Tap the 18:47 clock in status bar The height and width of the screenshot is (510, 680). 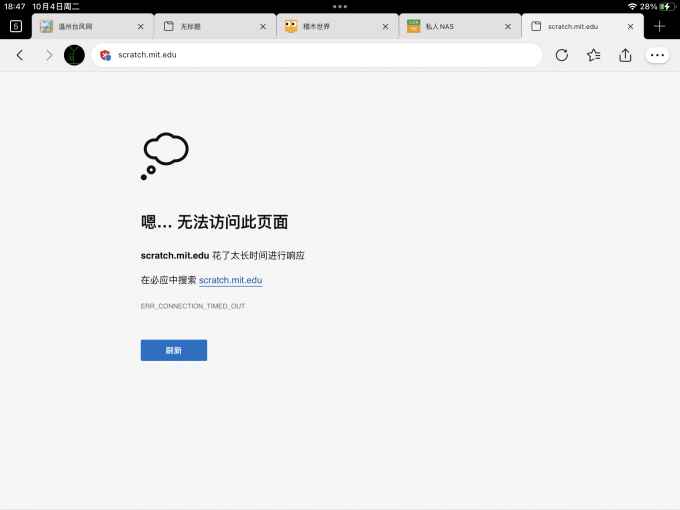15,7
